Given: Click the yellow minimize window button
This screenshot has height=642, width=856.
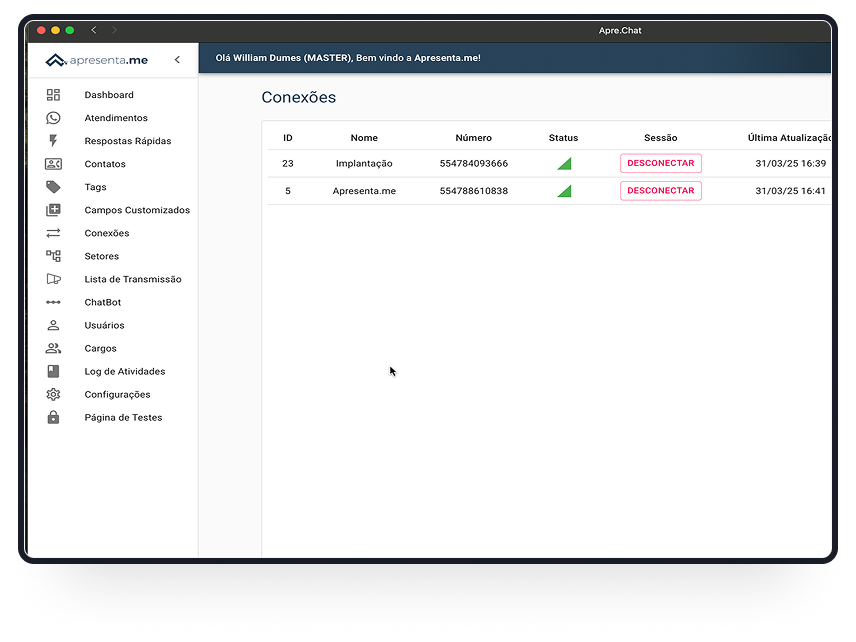Looking at the screenshot, I should pos(55,30).
